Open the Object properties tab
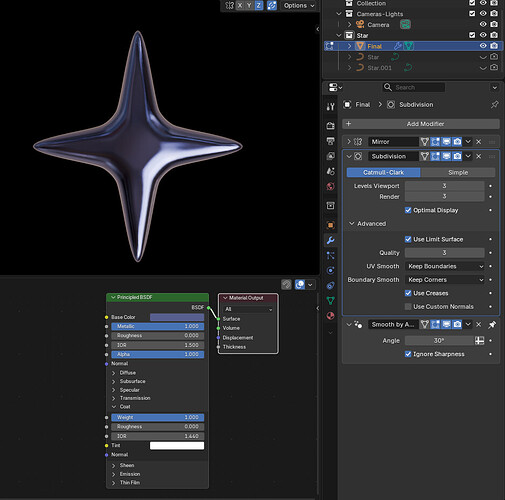The height and width of the screenshot is (500, 505). (330, 225)
